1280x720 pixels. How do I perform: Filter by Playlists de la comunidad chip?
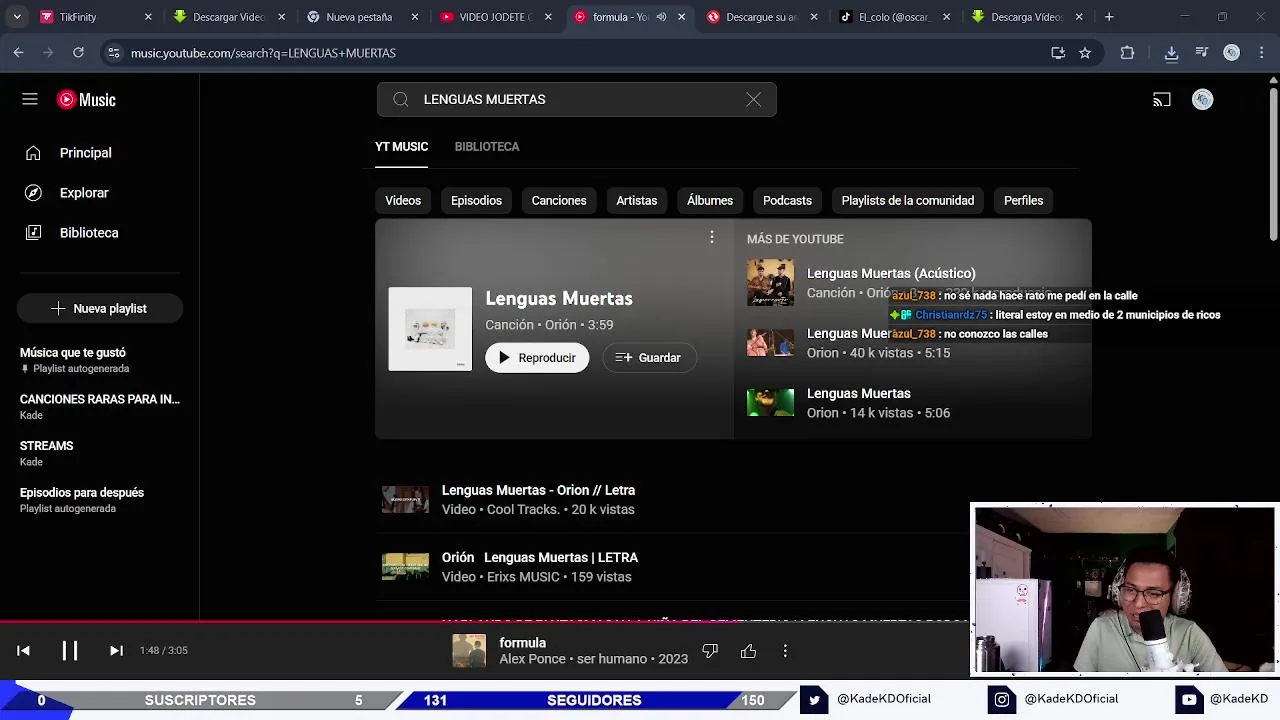908,201
